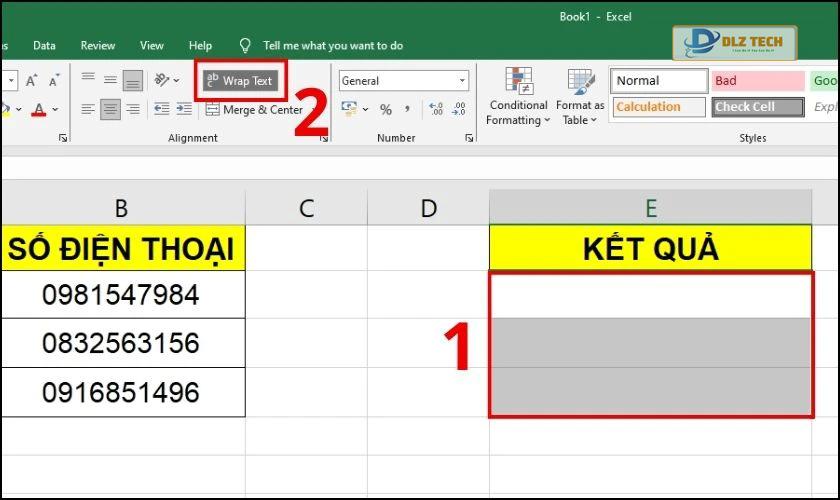Select column E header
Viewport: 840px width, 500px height.
tap(651, 208)
